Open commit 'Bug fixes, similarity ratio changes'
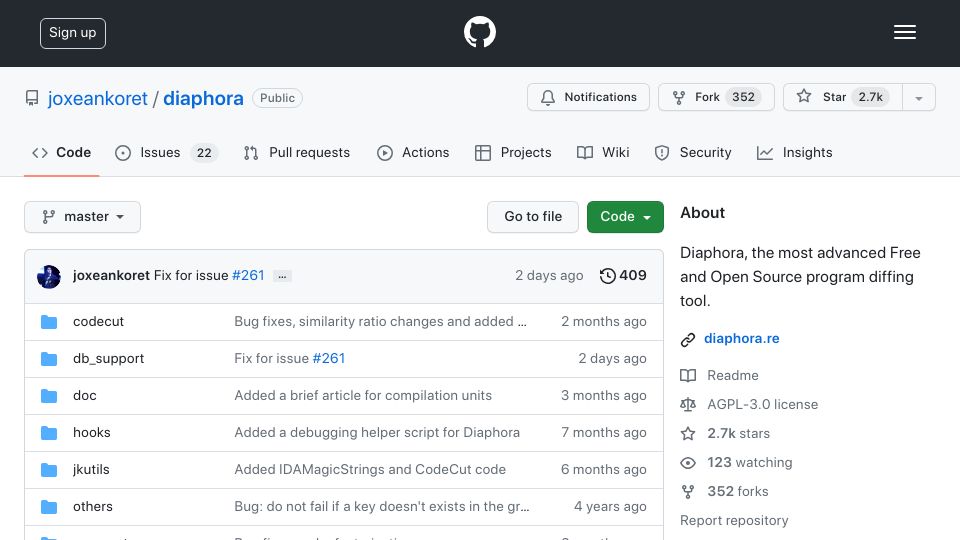960x540 pixels. (380, 321)
